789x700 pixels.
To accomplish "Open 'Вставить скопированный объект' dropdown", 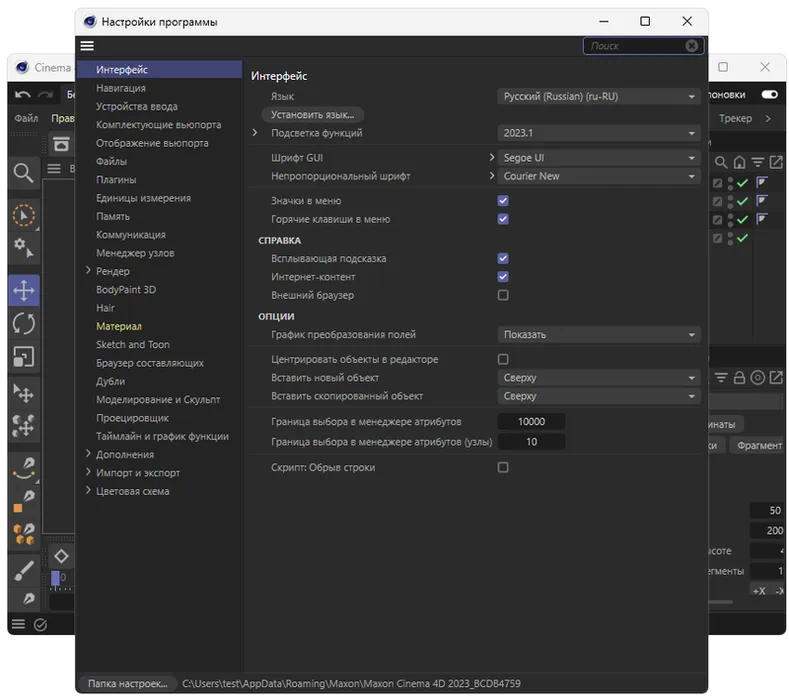I will tap(599, 396).
